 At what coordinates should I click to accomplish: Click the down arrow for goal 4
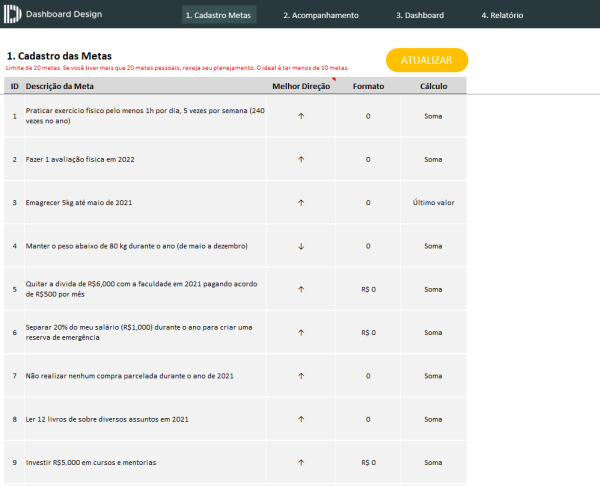pyautogui.click(x=301, y=246)
